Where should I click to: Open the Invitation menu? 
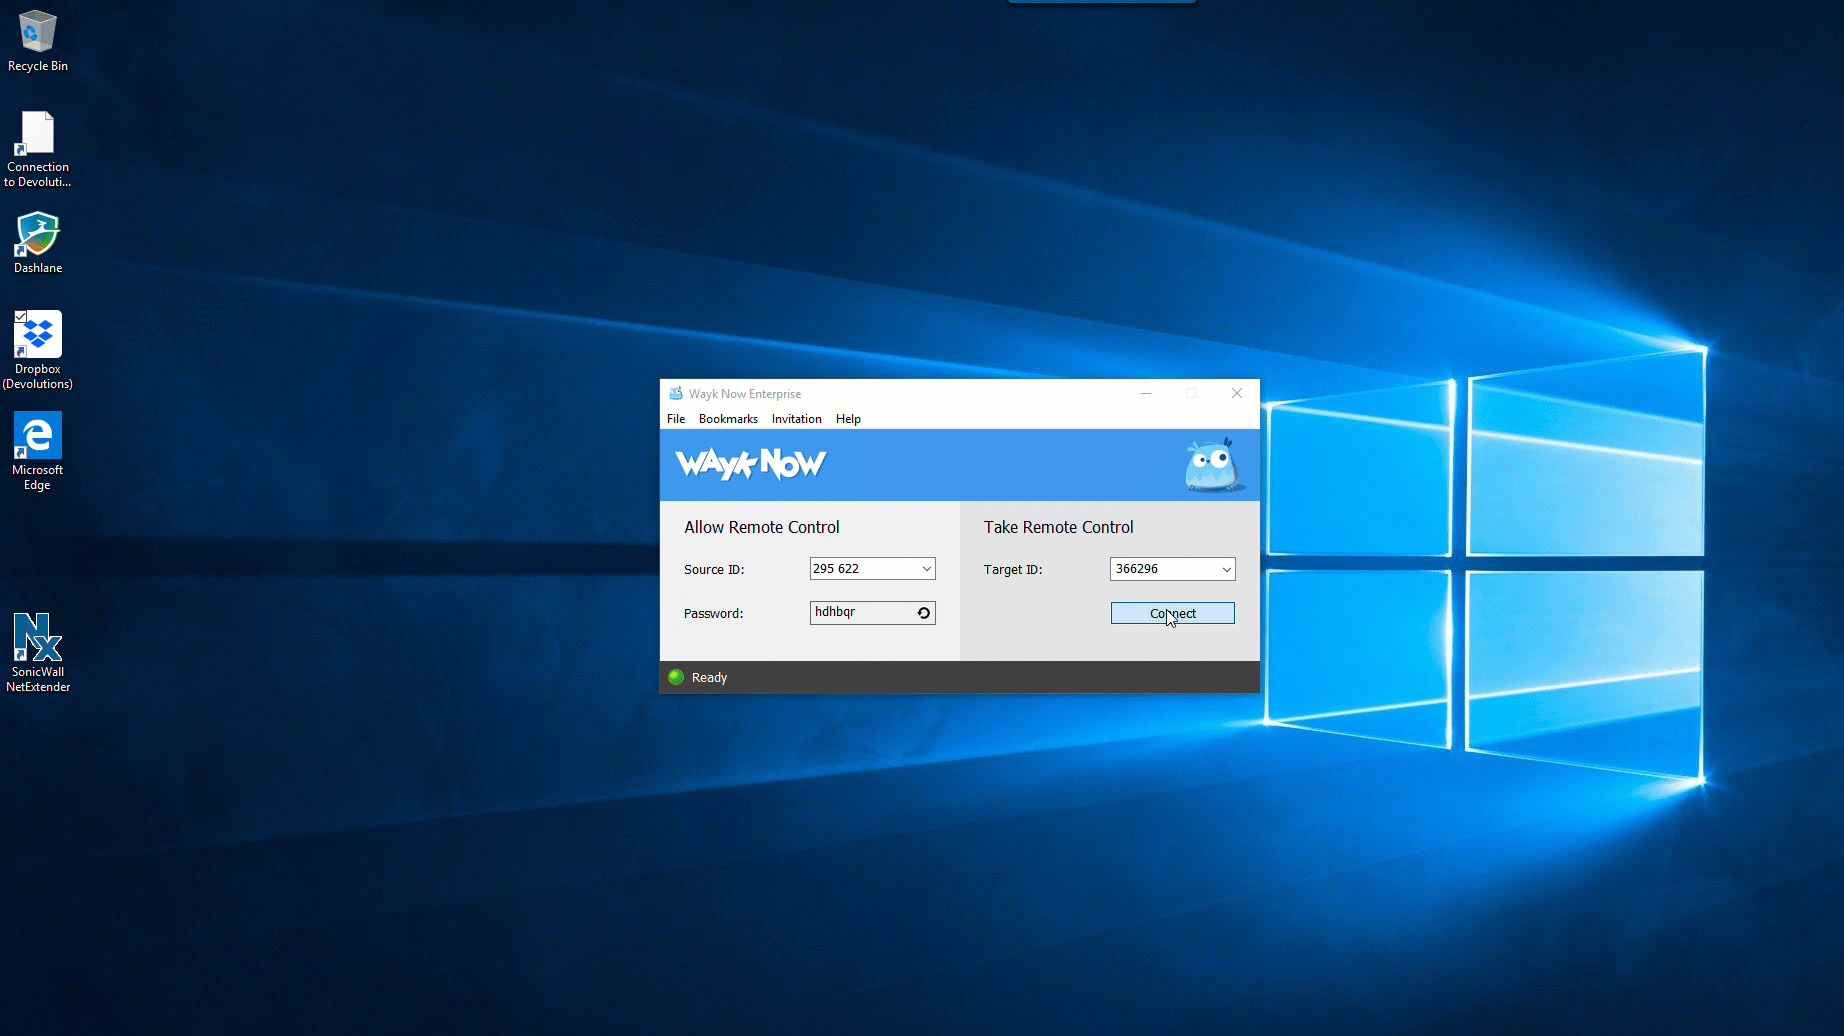[796, 419]
